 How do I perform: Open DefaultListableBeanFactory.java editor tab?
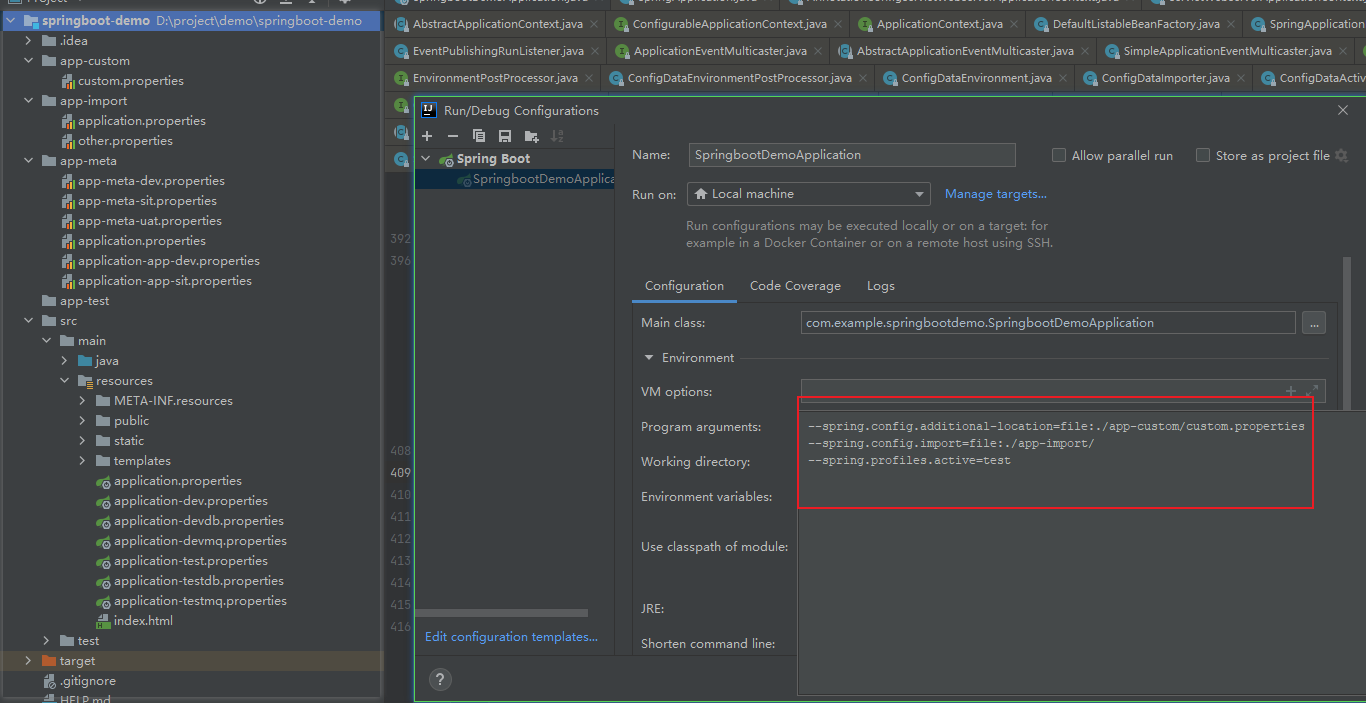1136,24
